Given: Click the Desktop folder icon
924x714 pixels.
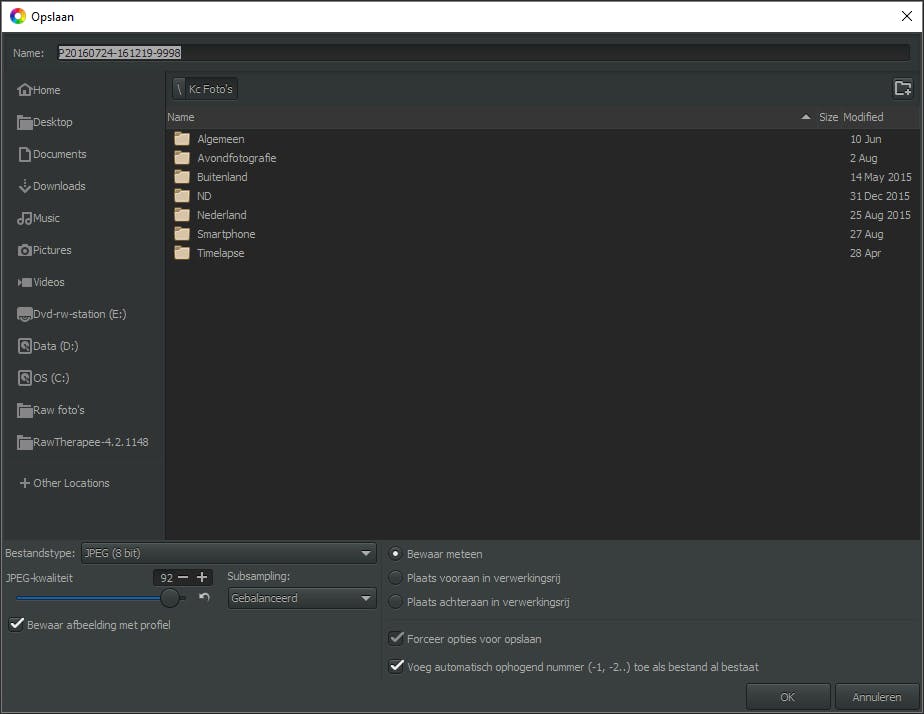Looking at the screenshot, I should coord(25,122).
